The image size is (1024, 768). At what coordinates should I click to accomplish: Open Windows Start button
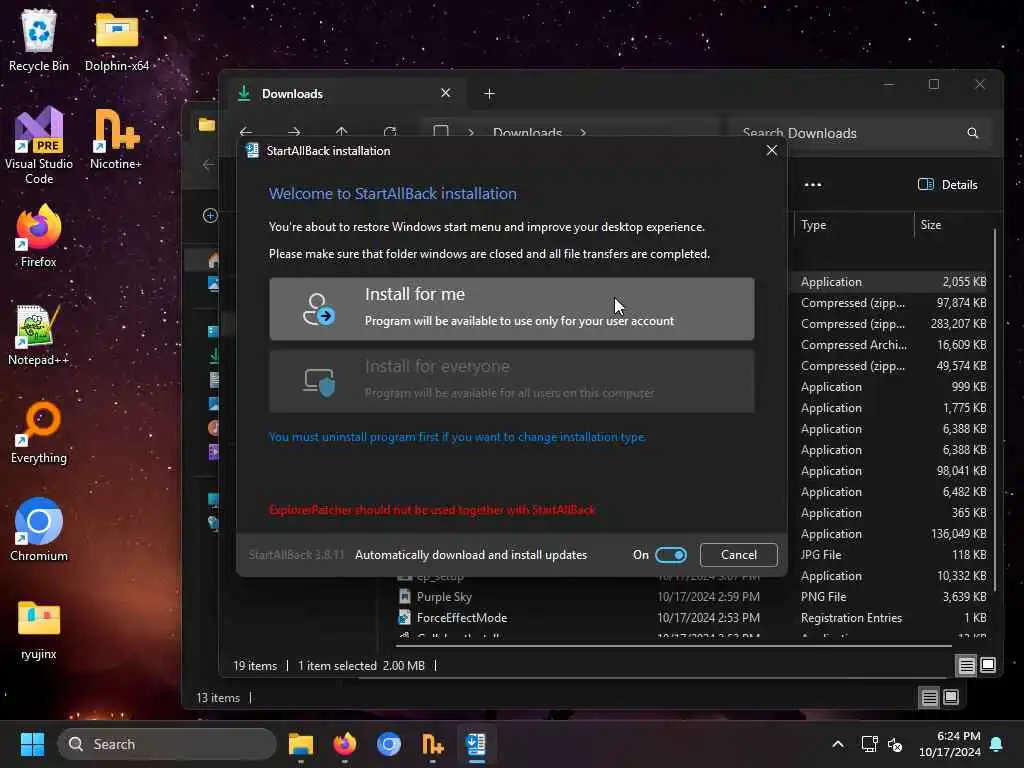tap(32, 744)
